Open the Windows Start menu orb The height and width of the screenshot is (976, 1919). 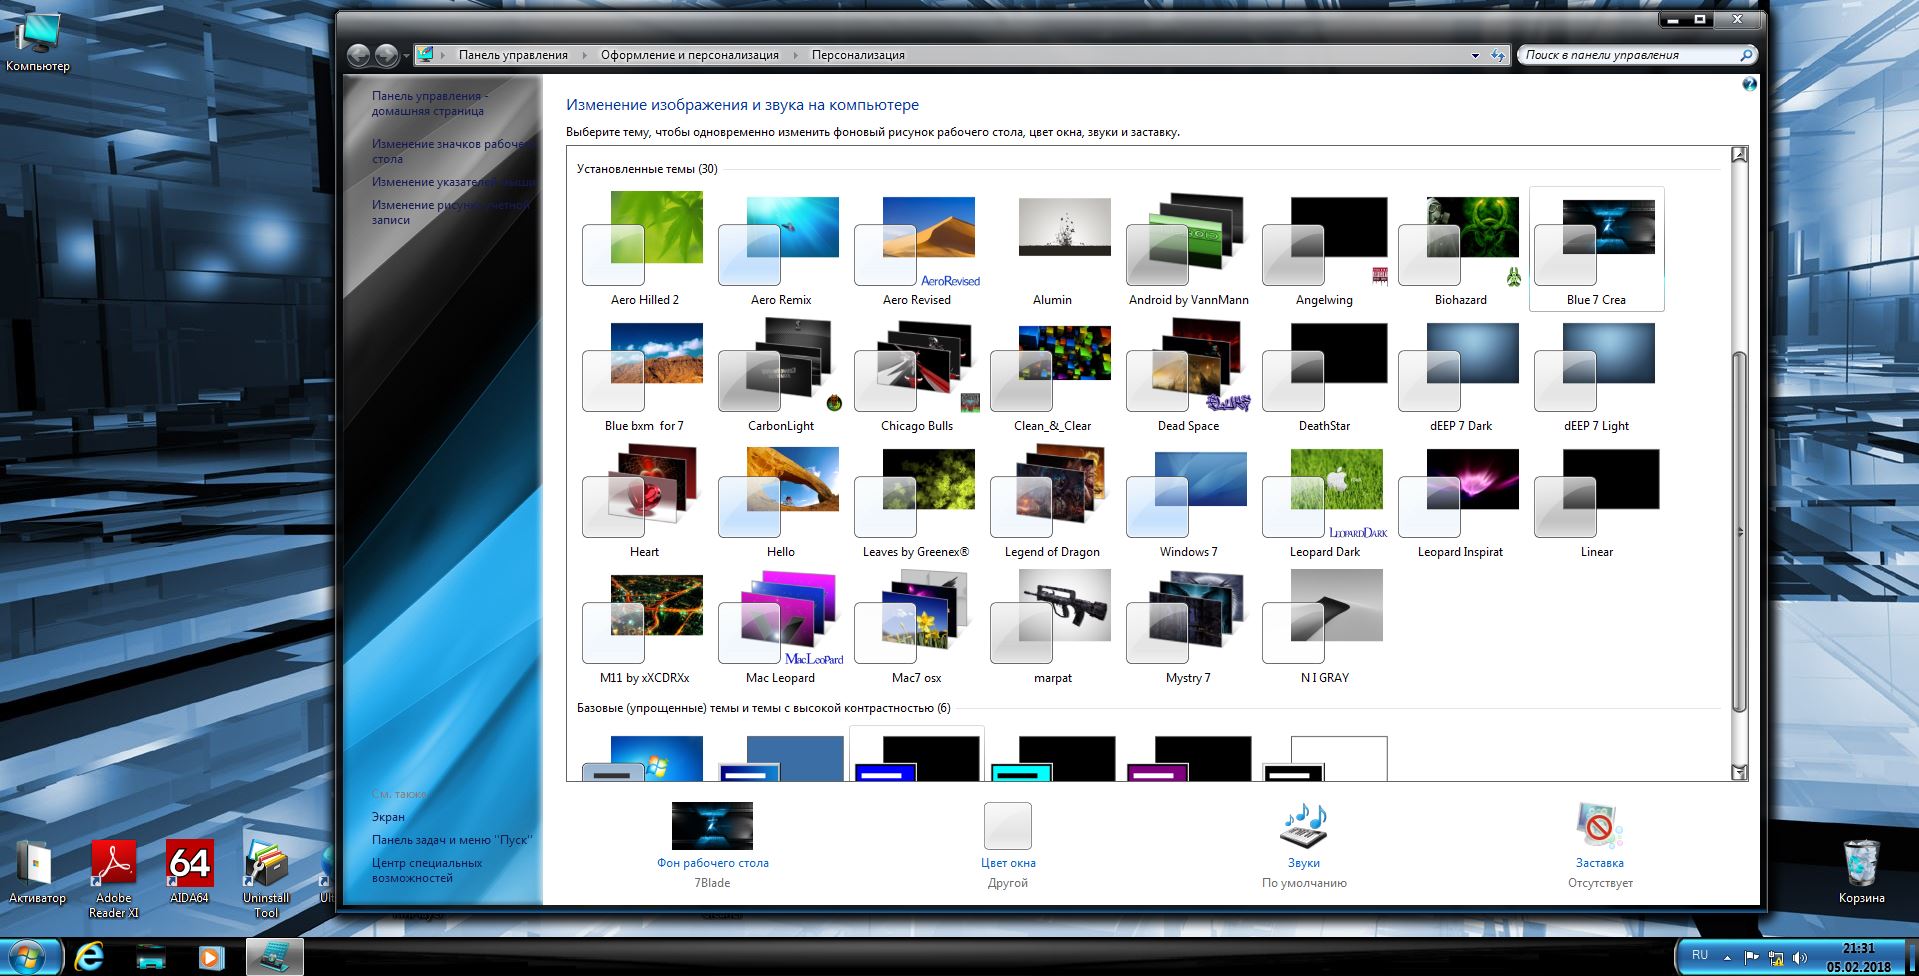[28, 957]
